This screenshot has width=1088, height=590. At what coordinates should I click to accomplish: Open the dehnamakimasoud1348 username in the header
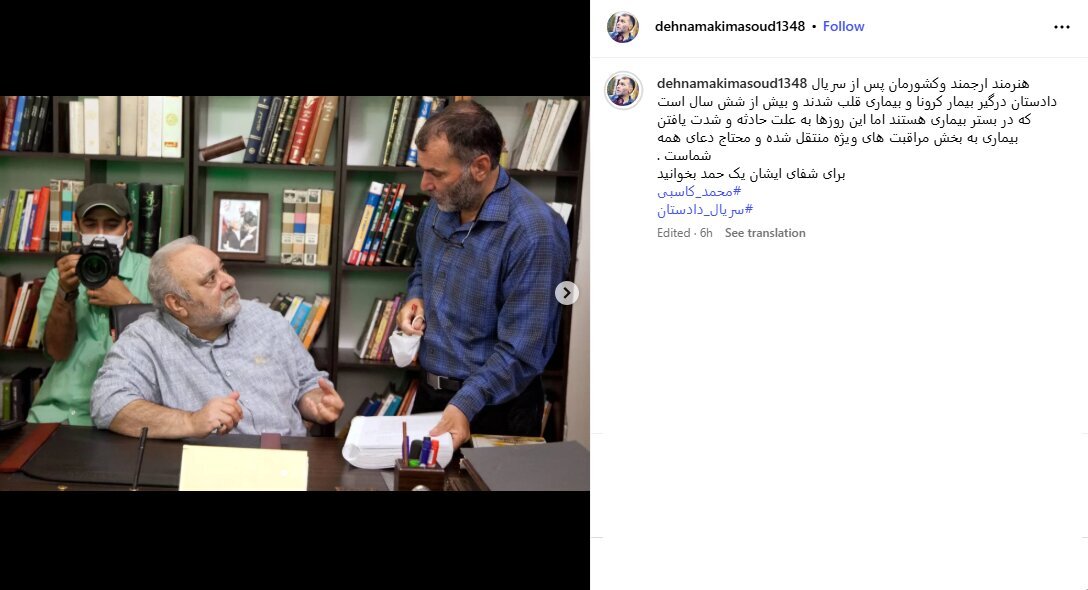pos(730,26)
